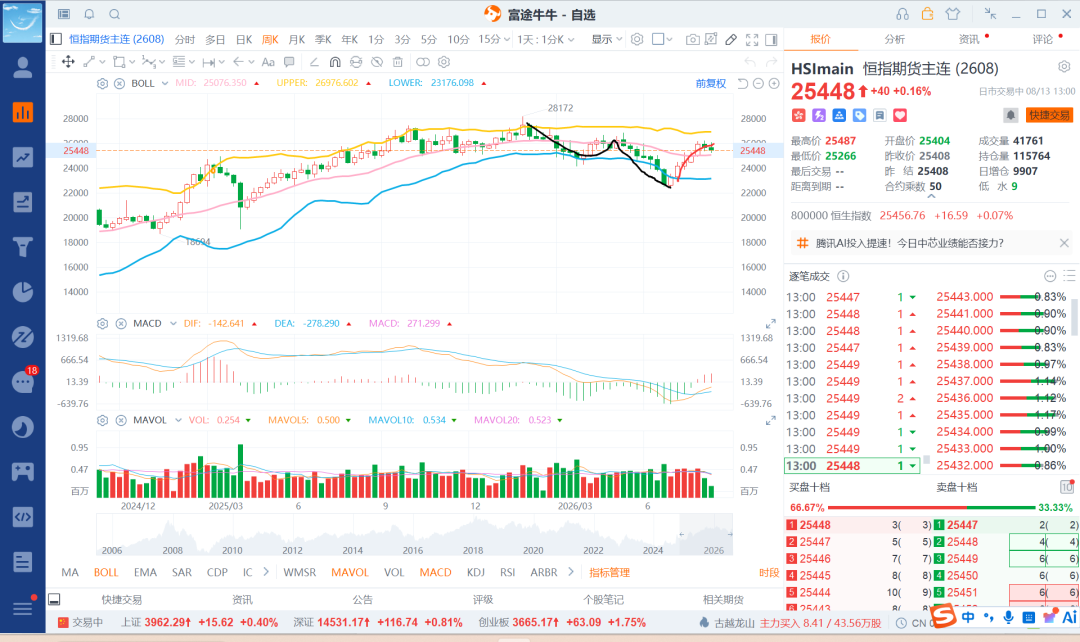The image size is (1080, 642).
Task: Select the magnet snap tool
Action: [x=335, y=62]
